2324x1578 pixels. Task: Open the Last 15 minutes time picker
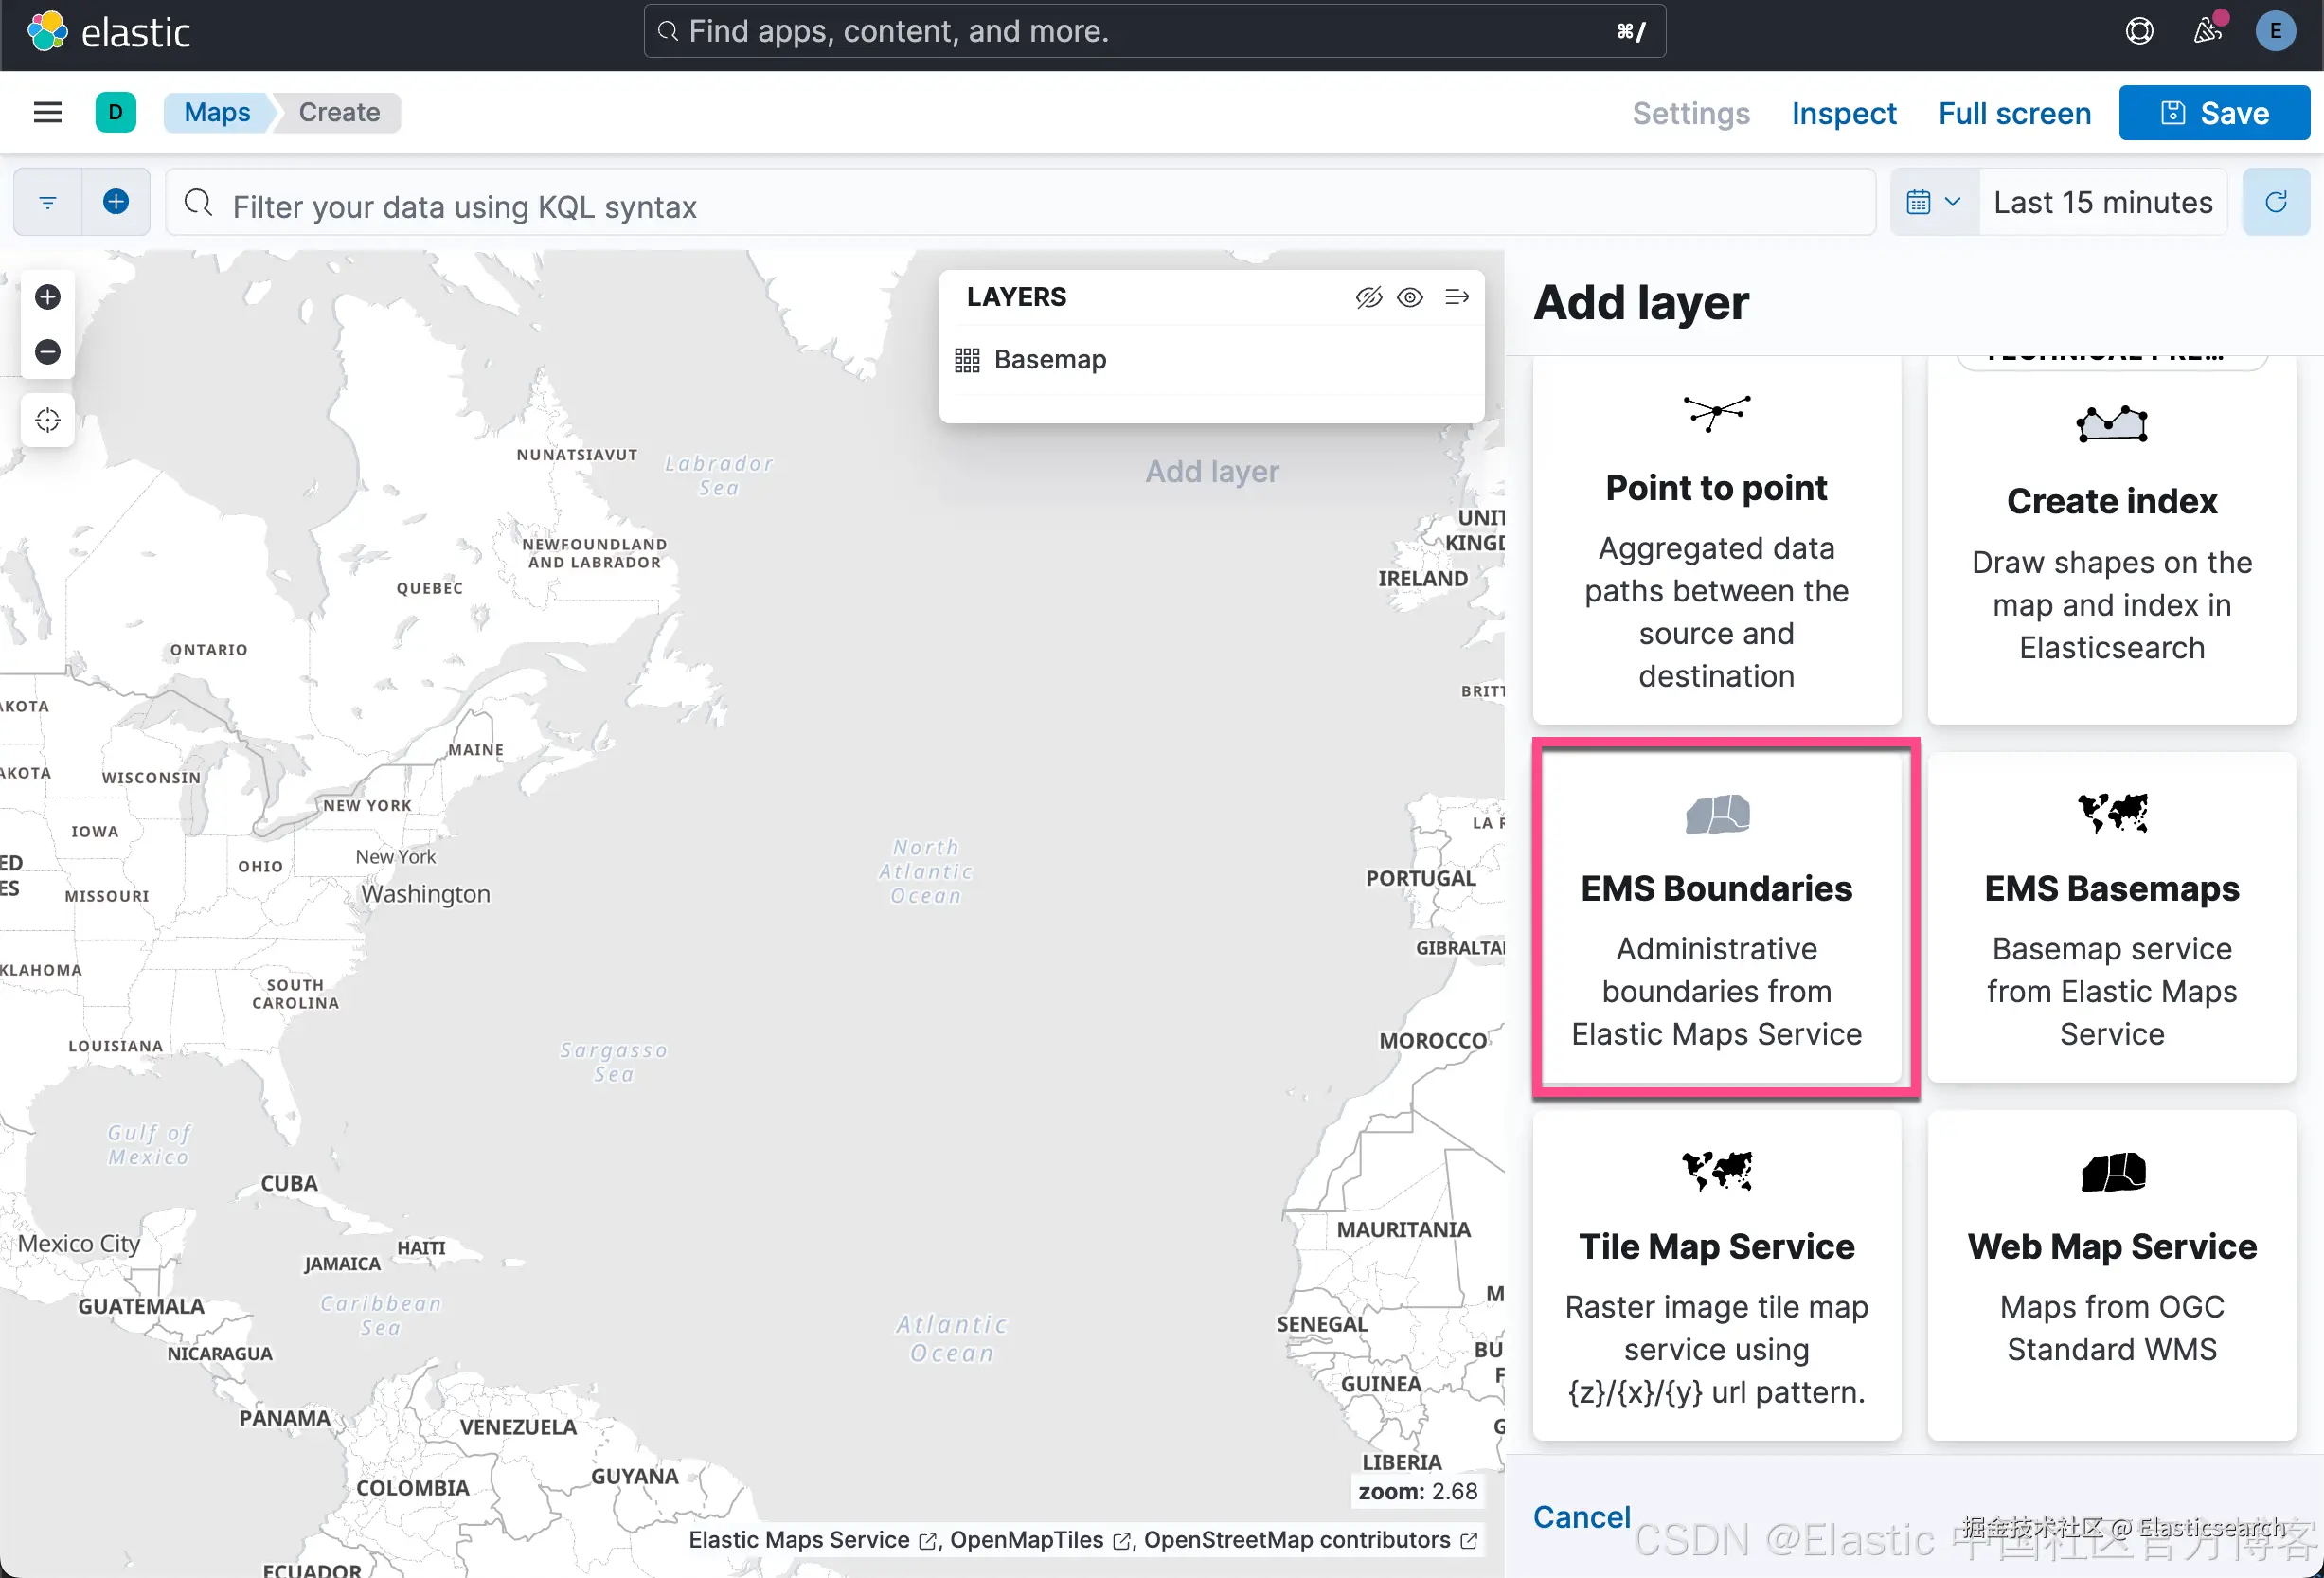click(x=2102, y=202)
